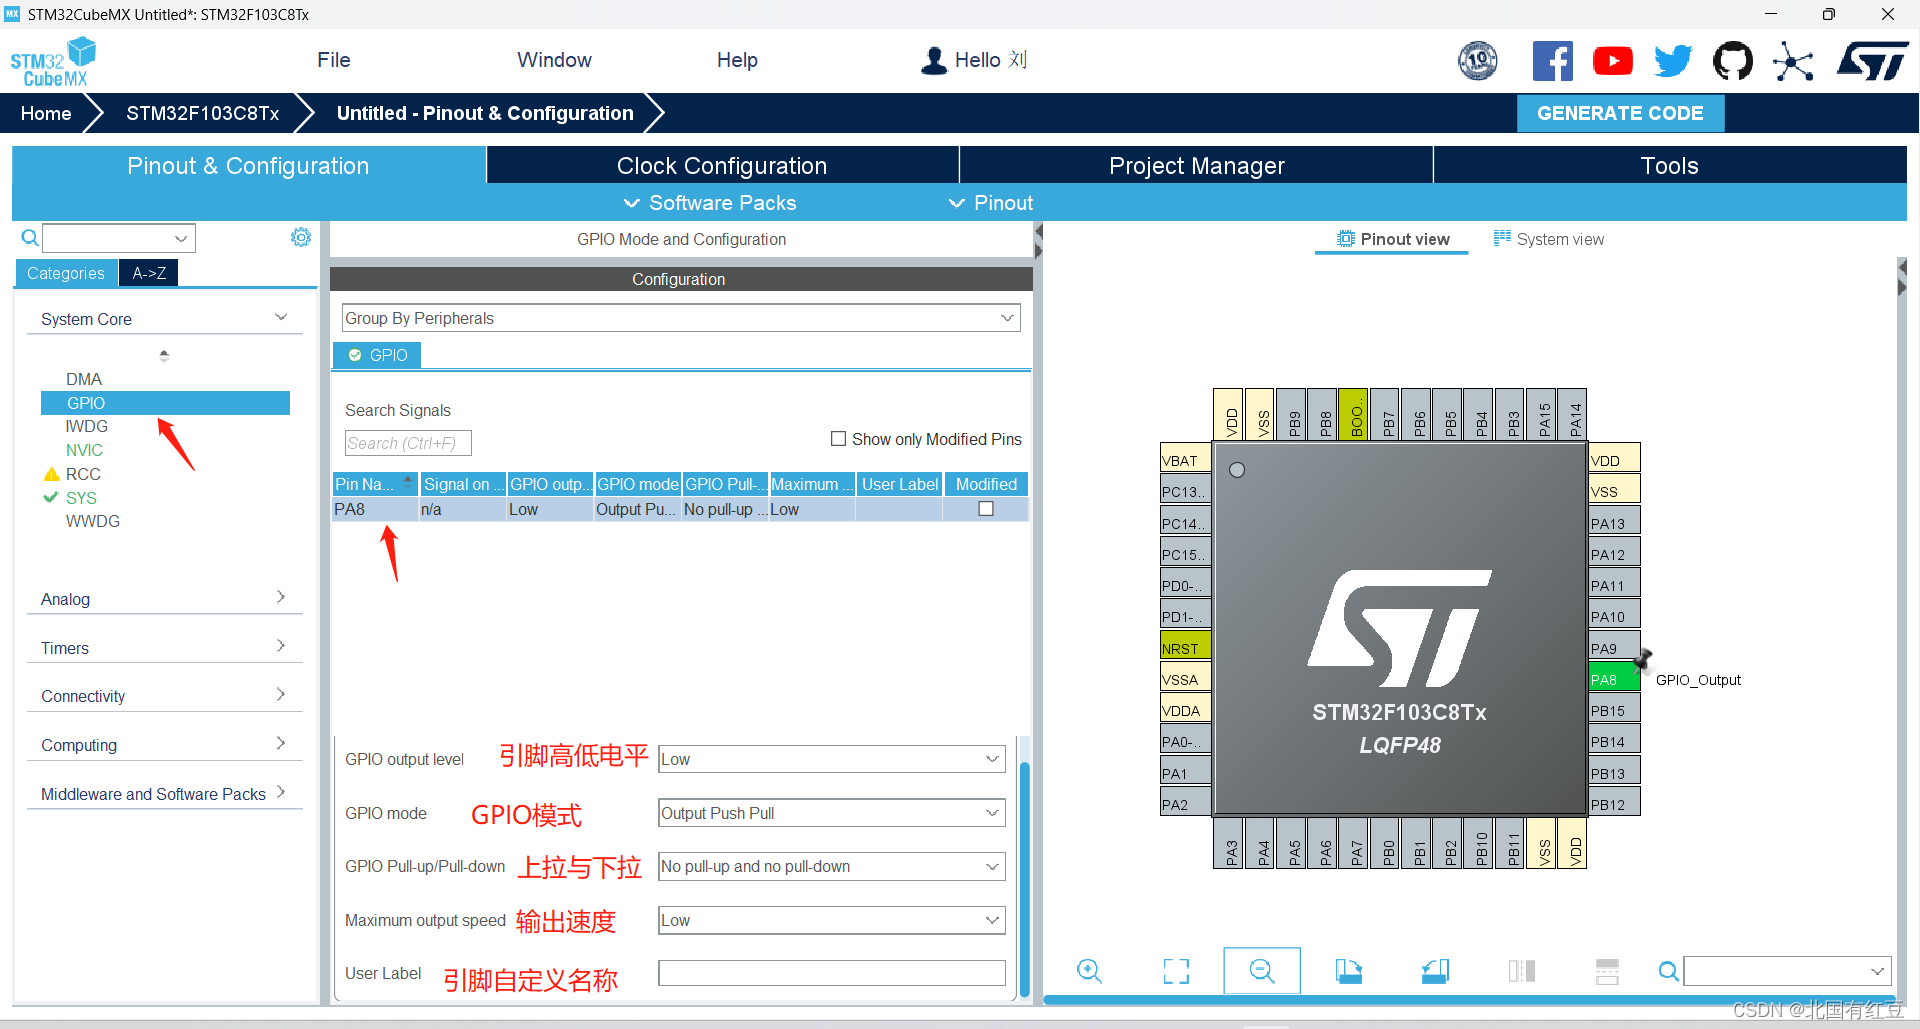The width and height of the screenshot is (1920, 1029).
Task: Select PA8 pin on the chip
Action: pyautogui.click(x=1614, y=679)
